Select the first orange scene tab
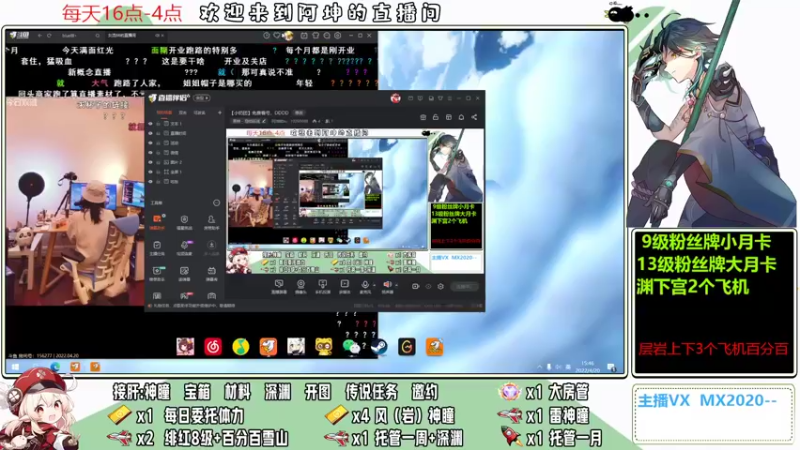 click(x=164, y=112)
